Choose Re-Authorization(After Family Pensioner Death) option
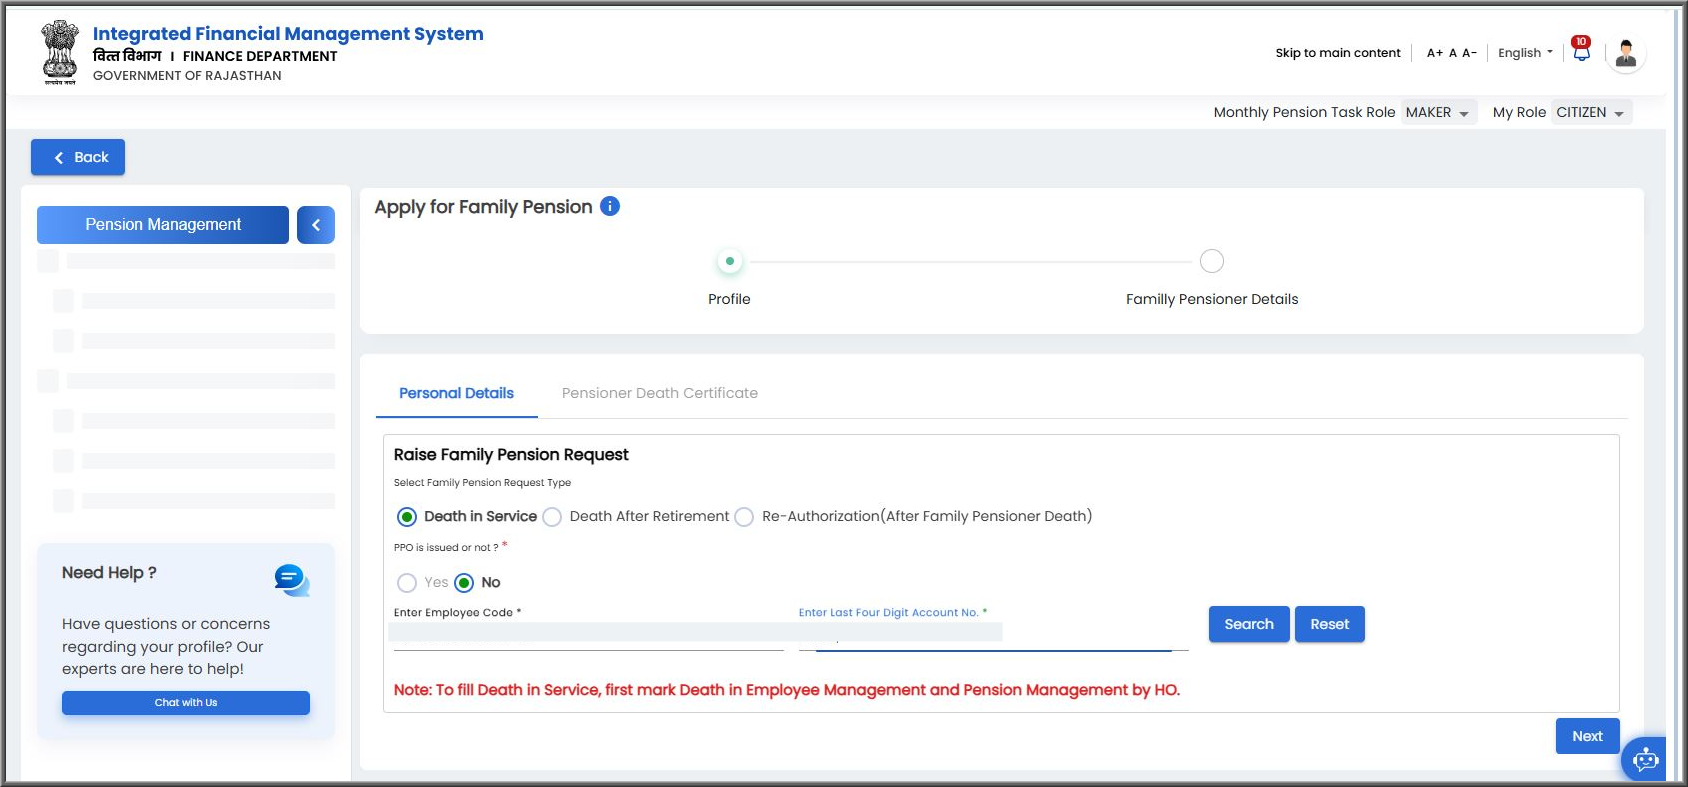This screenshot has width=1688, height=787. click(744, 517)
